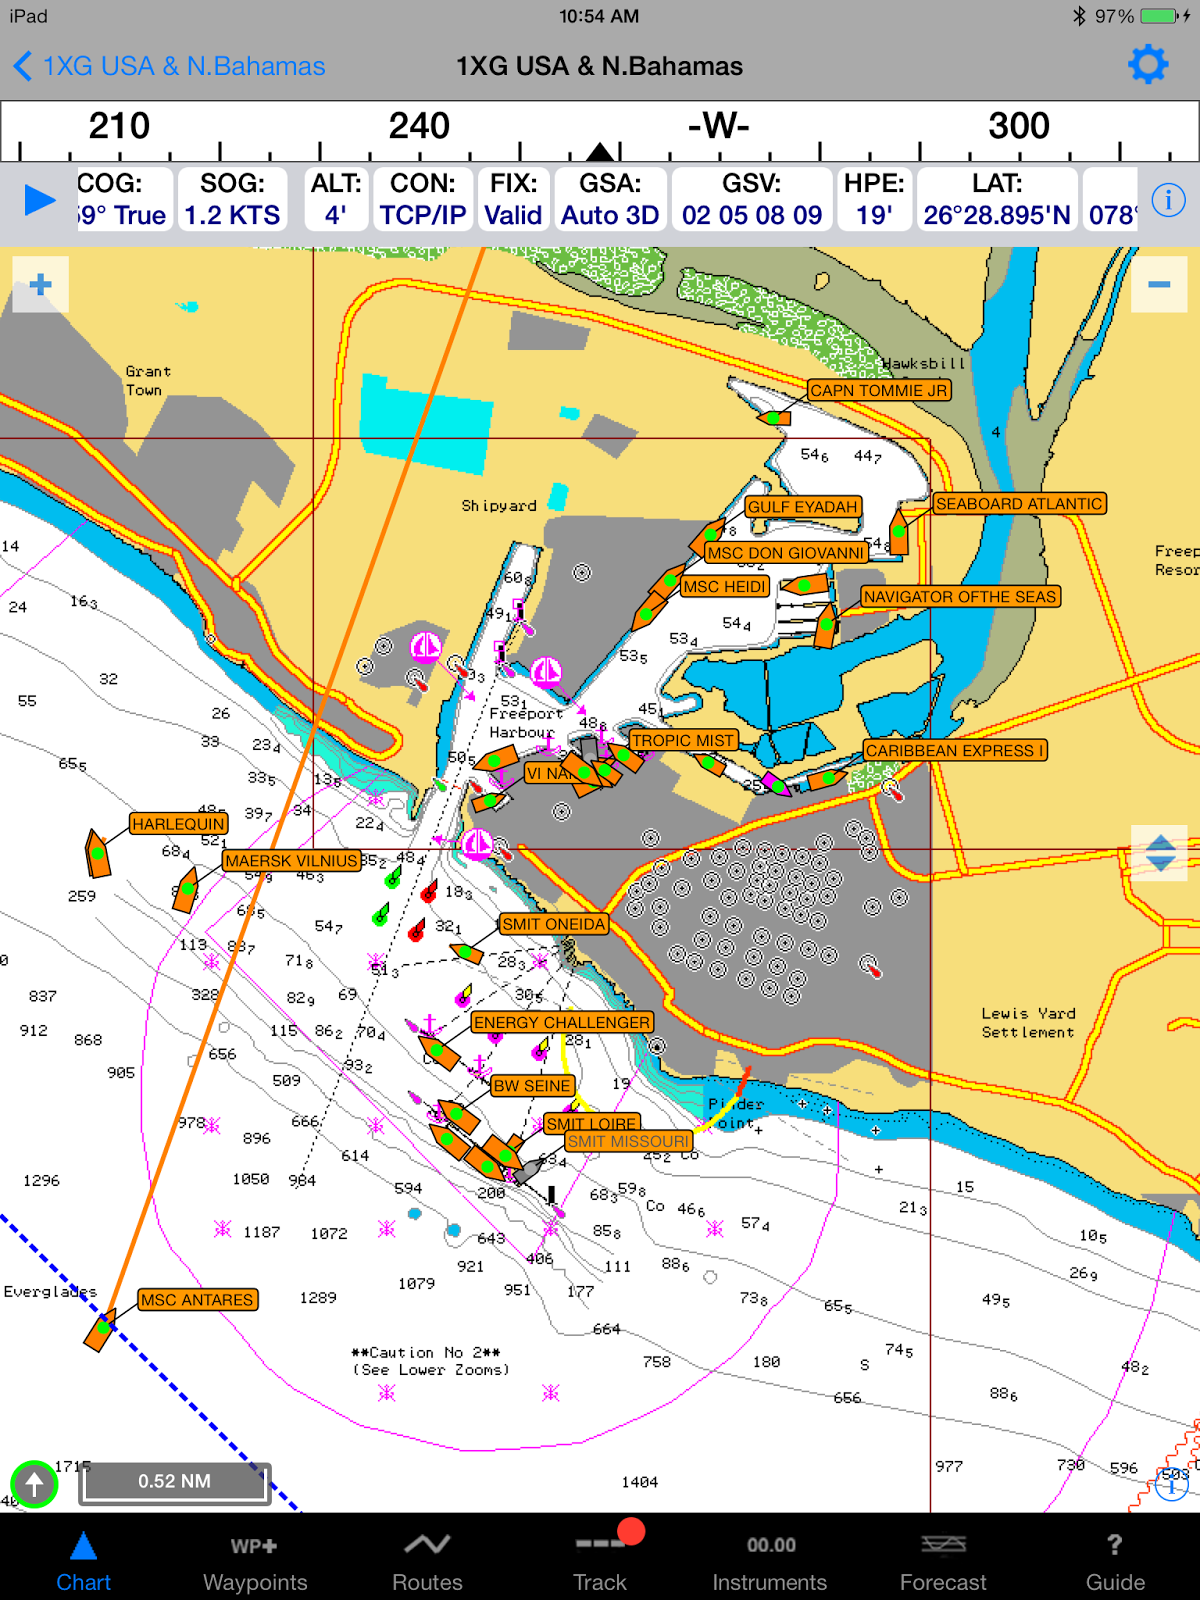Tap the chart info icon near depth 593
The height and width of the screenshot is (1600, 1200).
click(1173, 1485)
